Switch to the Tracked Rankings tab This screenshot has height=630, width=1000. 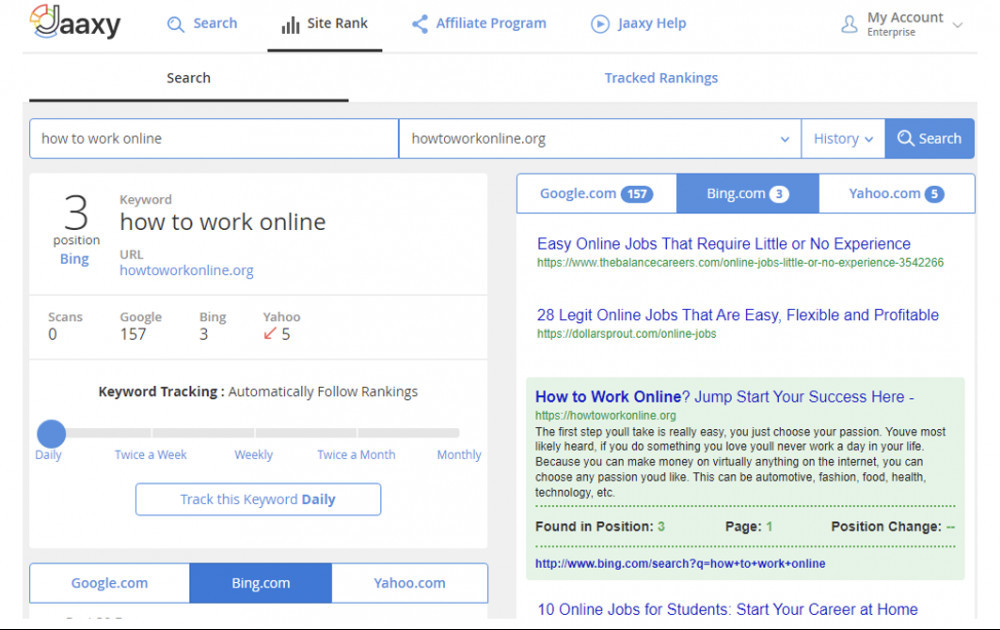pos(661,78)
